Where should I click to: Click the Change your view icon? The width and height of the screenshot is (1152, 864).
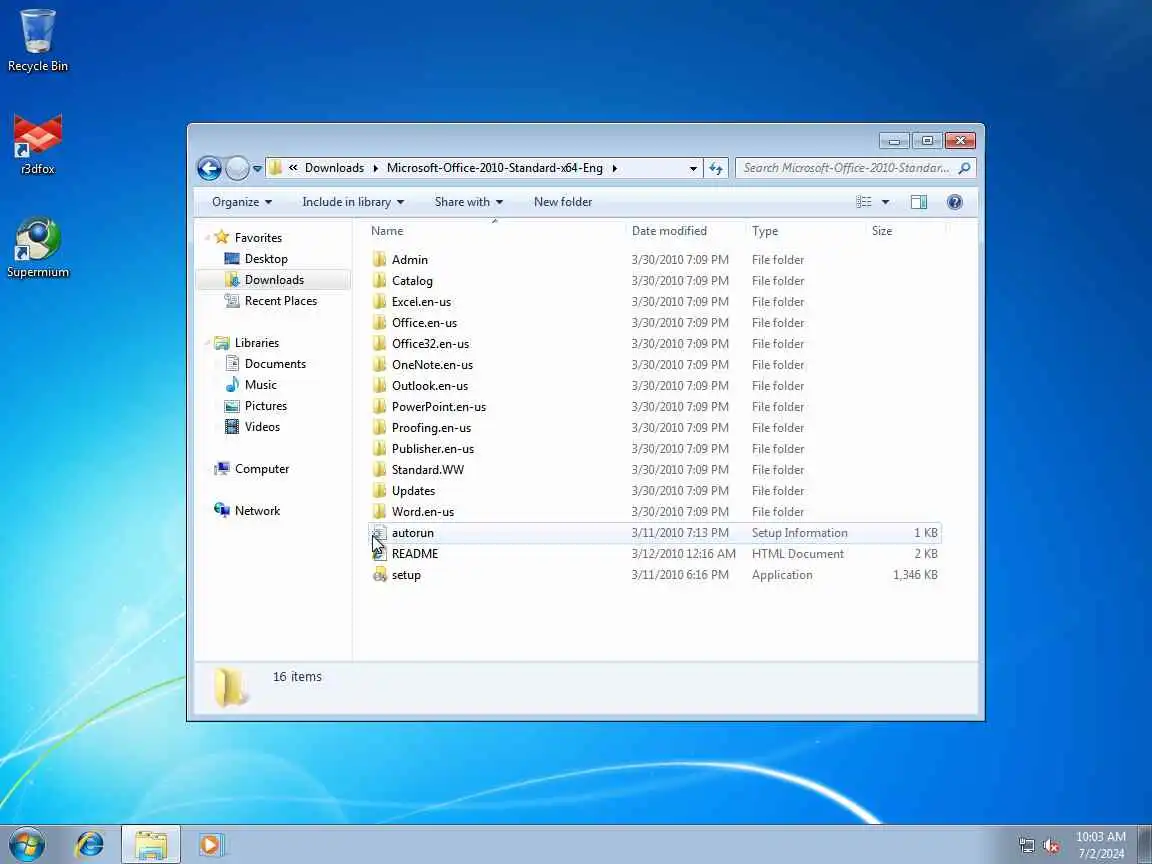864,202
